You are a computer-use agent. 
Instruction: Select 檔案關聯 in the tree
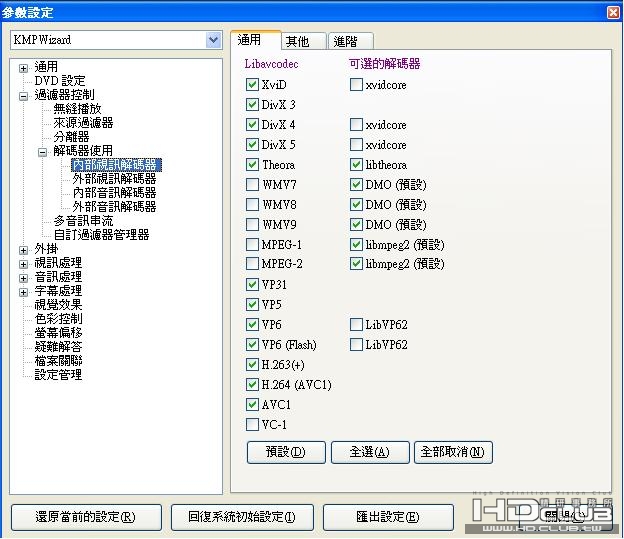pyautogui.click(x=58, y=361)
